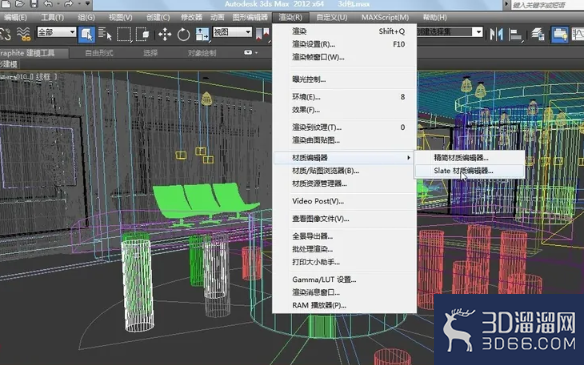Activate the Select and Rotate tool
584x365 pixels.
click(184, 34)
